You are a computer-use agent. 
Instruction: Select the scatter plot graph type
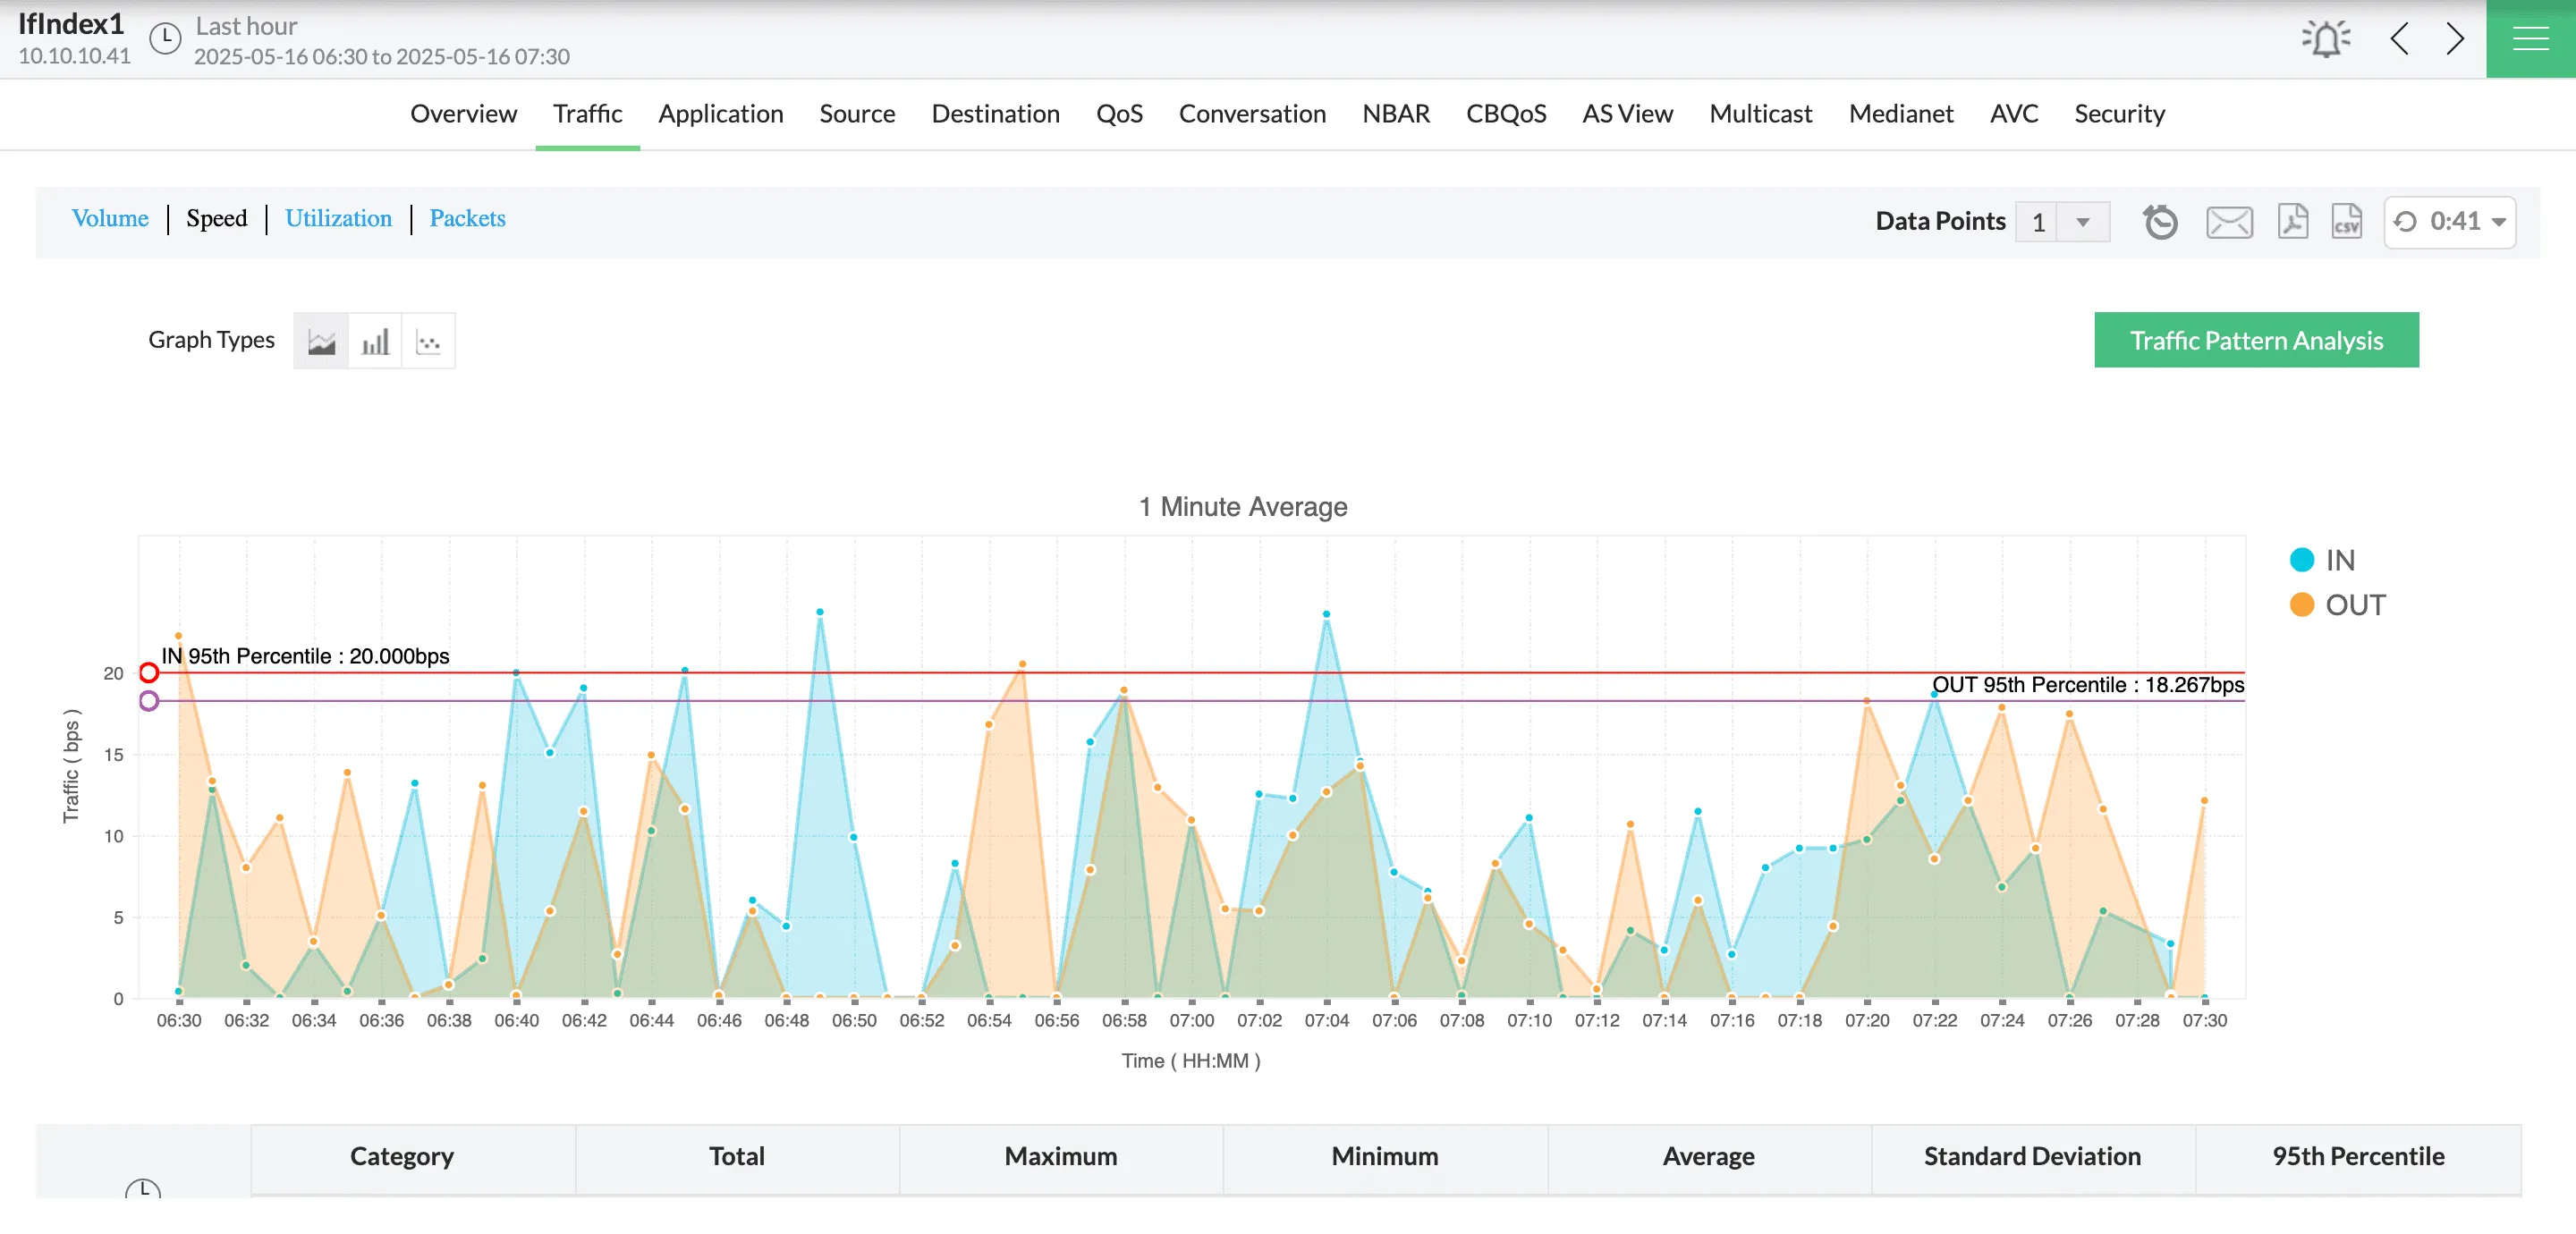click(x=429, y=340)
